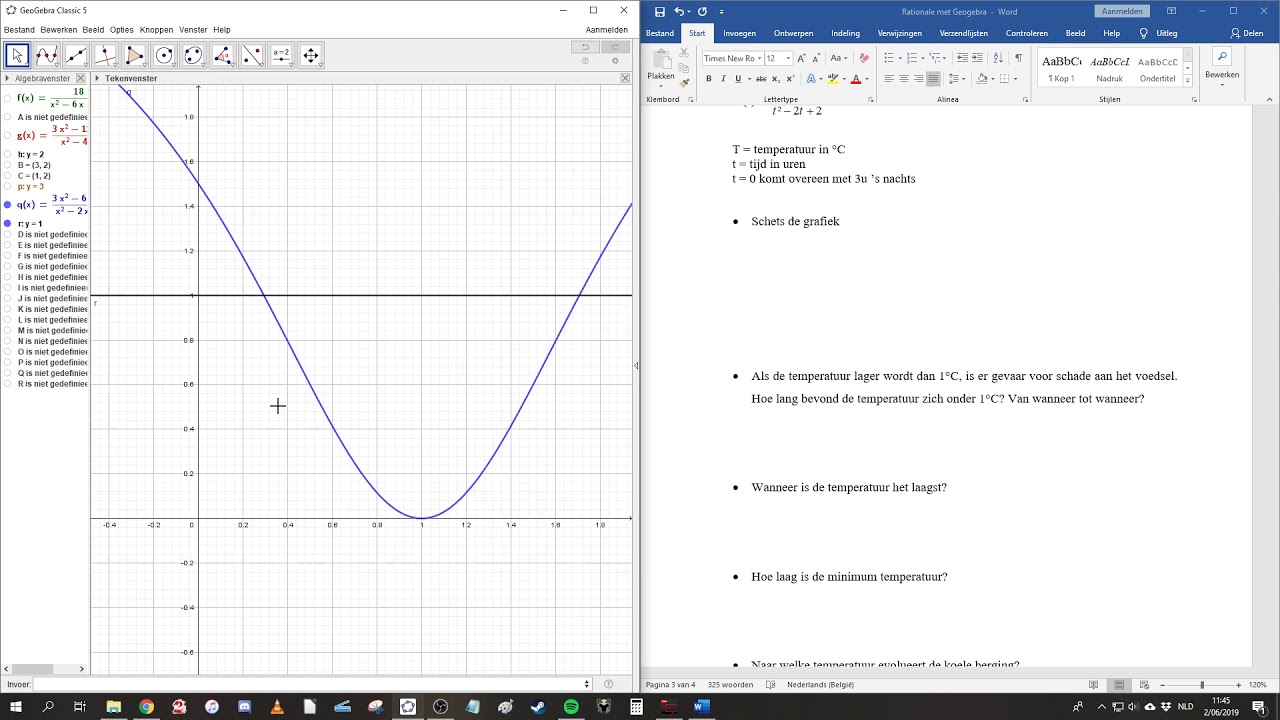
Task: Toggle visibility of function g(x)
Action: pos(8,135)
